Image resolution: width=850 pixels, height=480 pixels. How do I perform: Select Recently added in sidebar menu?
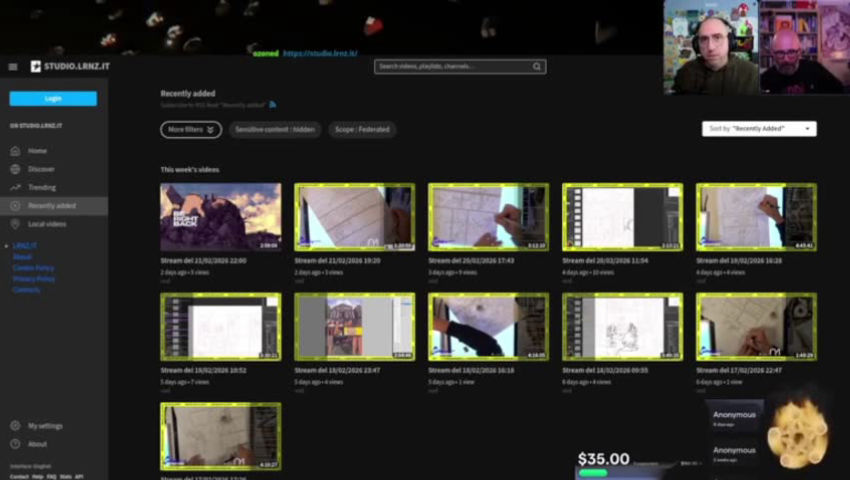(x=52, y=206)
